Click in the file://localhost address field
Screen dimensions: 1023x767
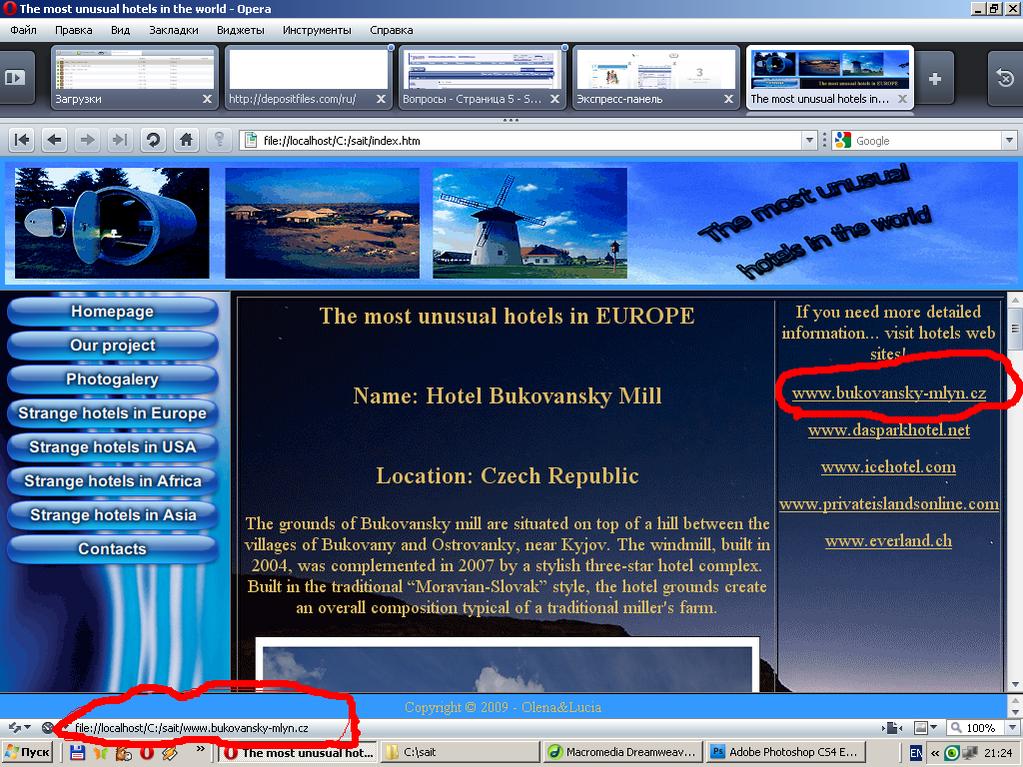(530, 141)
